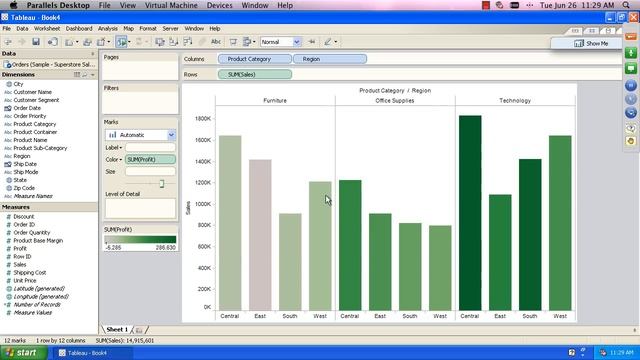Screen dimensions: 640x360
Task: Click the Label shelf input box
Action: [150, 148]
